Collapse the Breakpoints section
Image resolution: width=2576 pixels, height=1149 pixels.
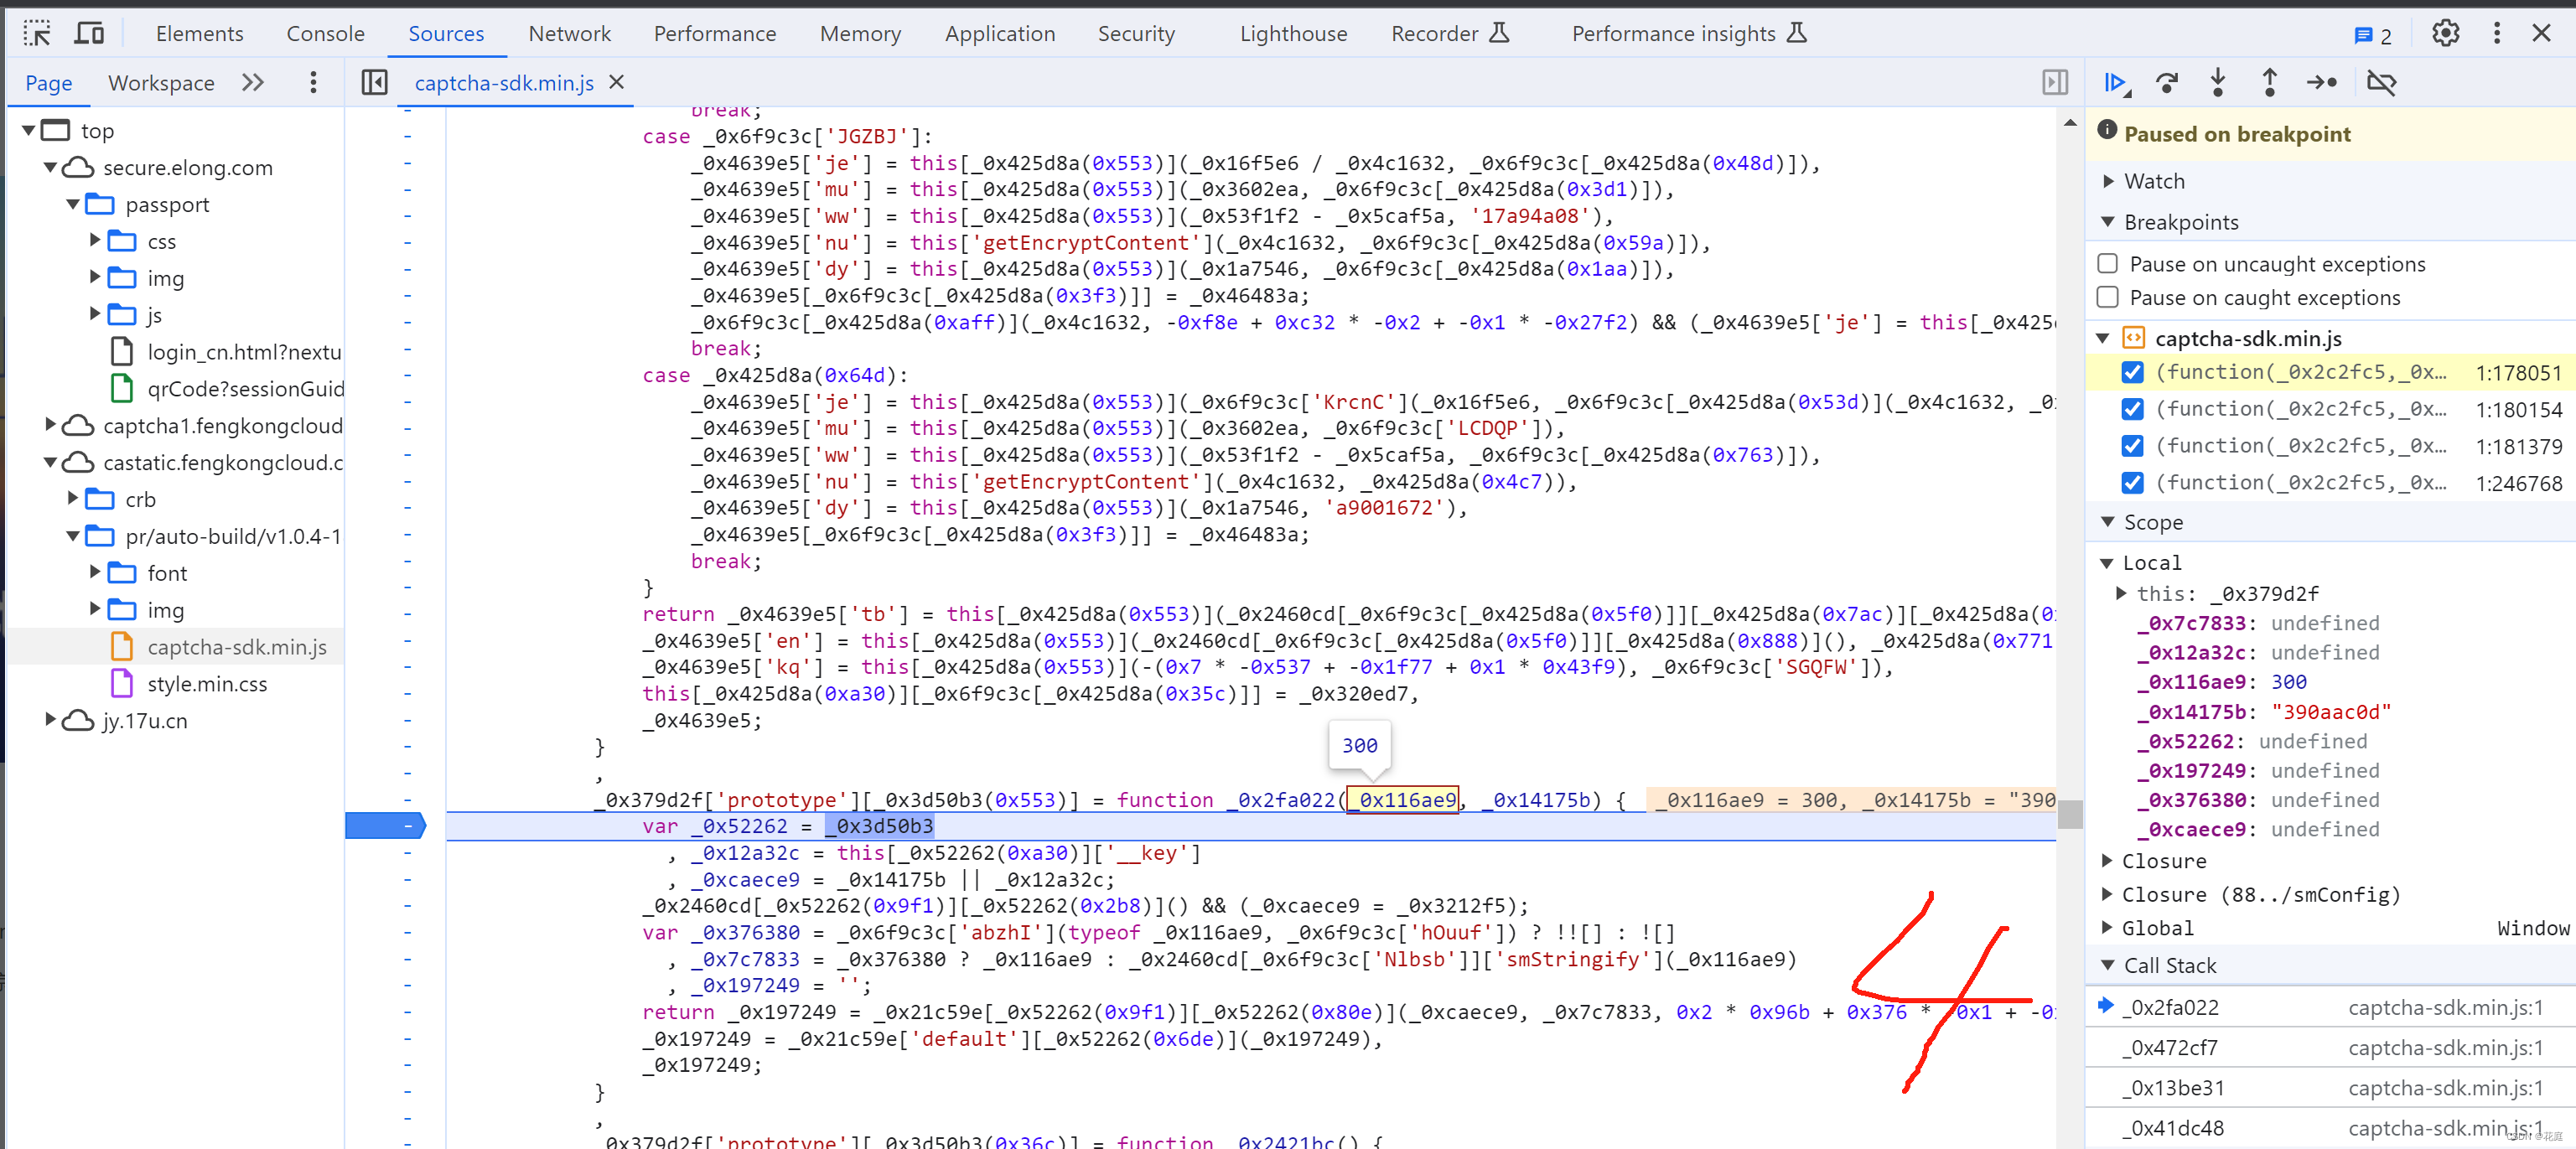click(x=2108, y=222)
